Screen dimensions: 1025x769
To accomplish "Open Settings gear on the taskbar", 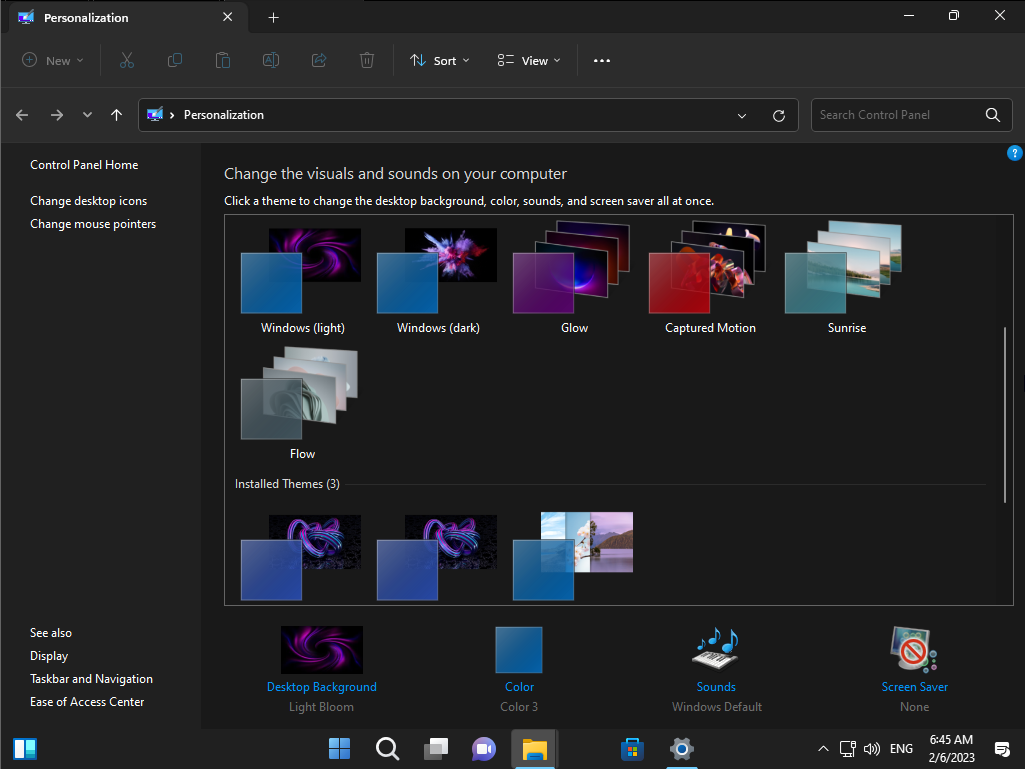I will pyautogui.click(x=681, y=749).
